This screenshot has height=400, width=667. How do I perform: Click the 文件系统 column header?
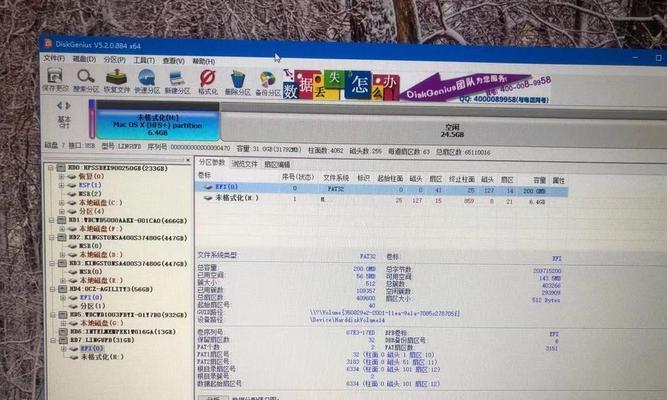pyautogui.click(x=336, y=178)
